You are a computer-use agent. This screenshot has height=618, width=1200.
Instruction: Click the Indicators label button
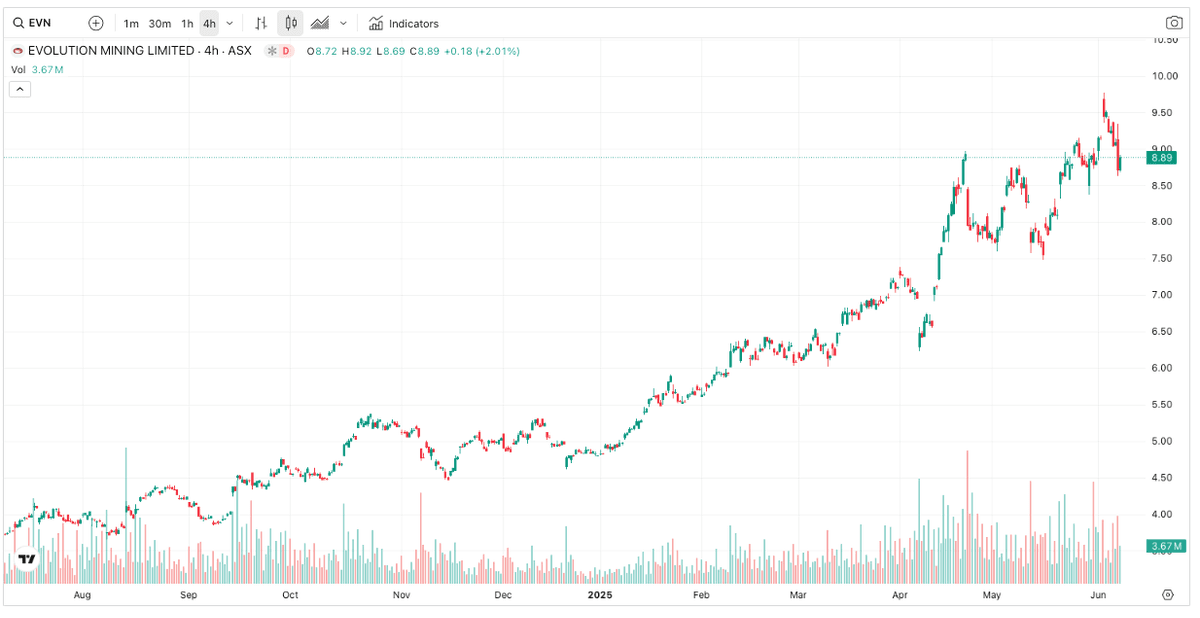[412, 23]
